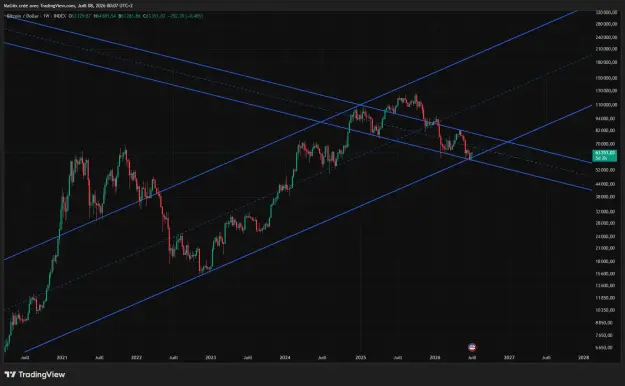The width and height of the screenshot is (625, 386).
Task: Click the 2028 label on time axis
Action: (584, 358)
